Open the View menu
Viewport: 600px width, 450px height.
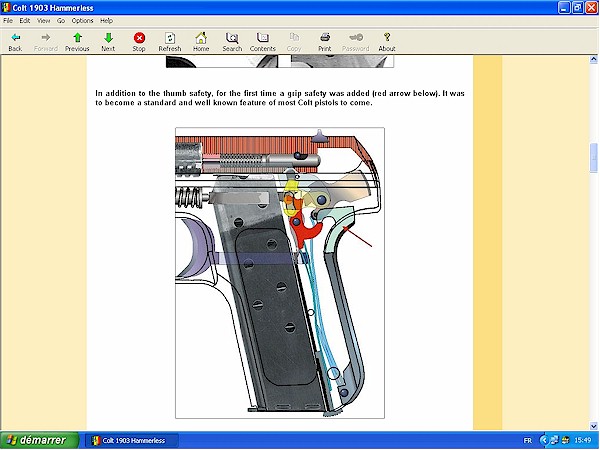coord(43,21)
